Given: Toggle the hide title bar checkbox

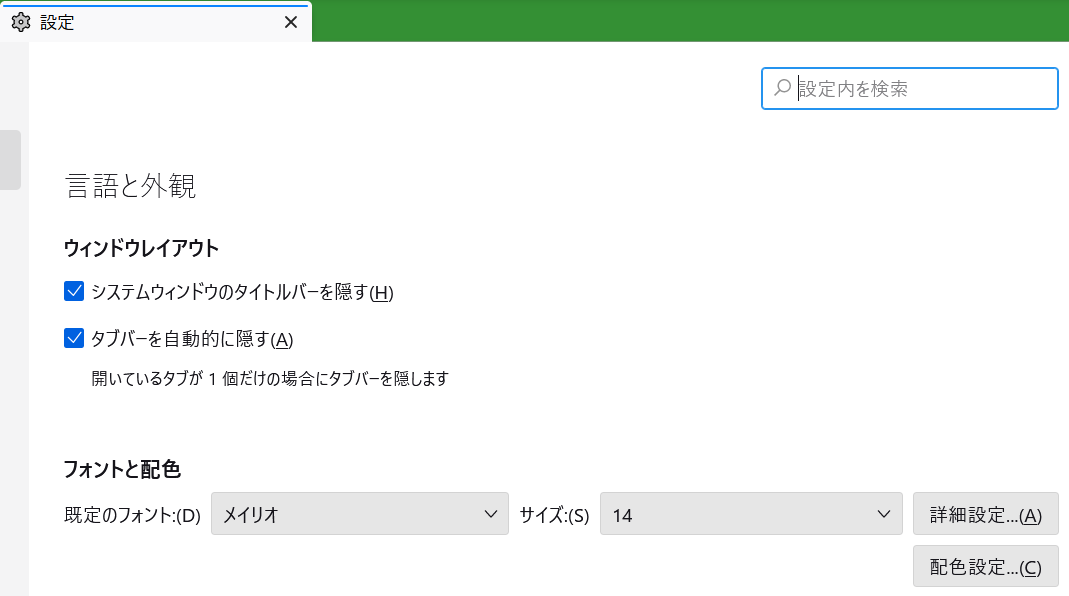Looking at the screenshot, I should 74,290.
